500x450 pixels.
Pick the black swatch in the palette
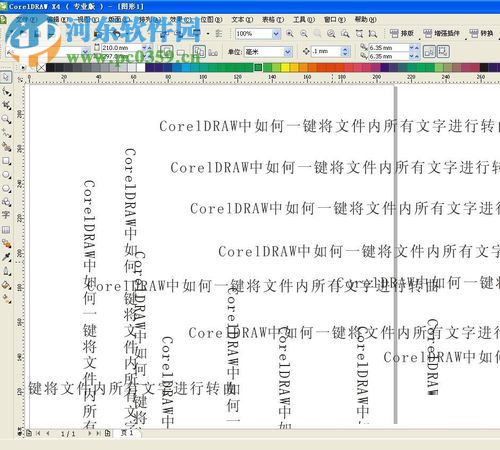(50, 68)
